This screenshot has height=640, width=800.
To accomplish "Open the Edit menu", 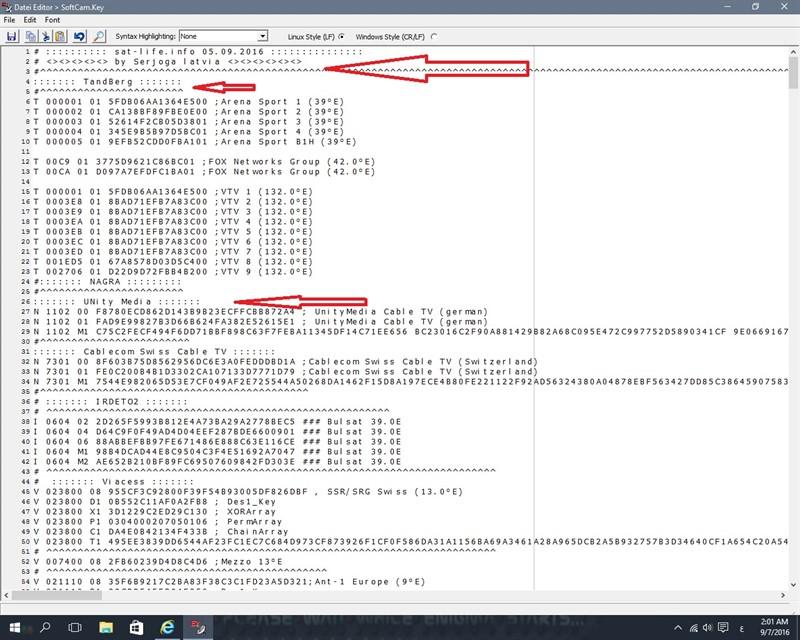I will [x=30, y=20].
